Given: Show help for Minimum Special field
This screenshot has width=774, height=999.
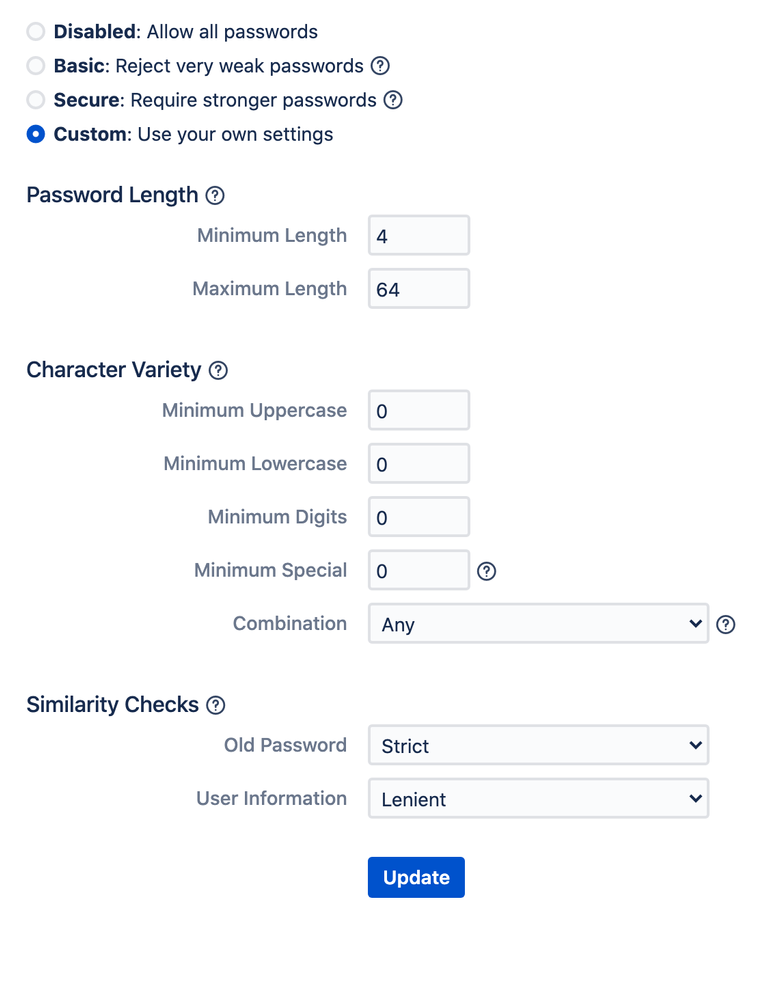Looking at the screenshot, I should coord(487,571).
